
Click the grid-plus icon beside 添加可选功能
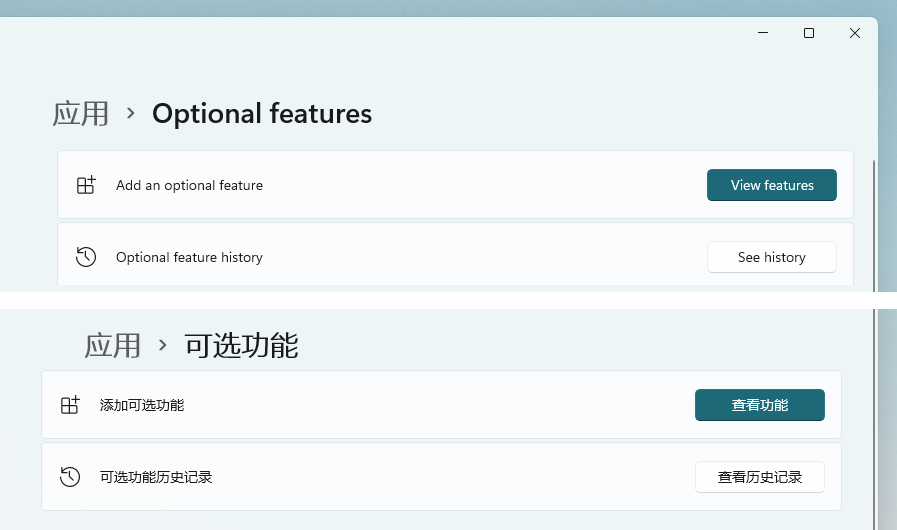[70, 405]
